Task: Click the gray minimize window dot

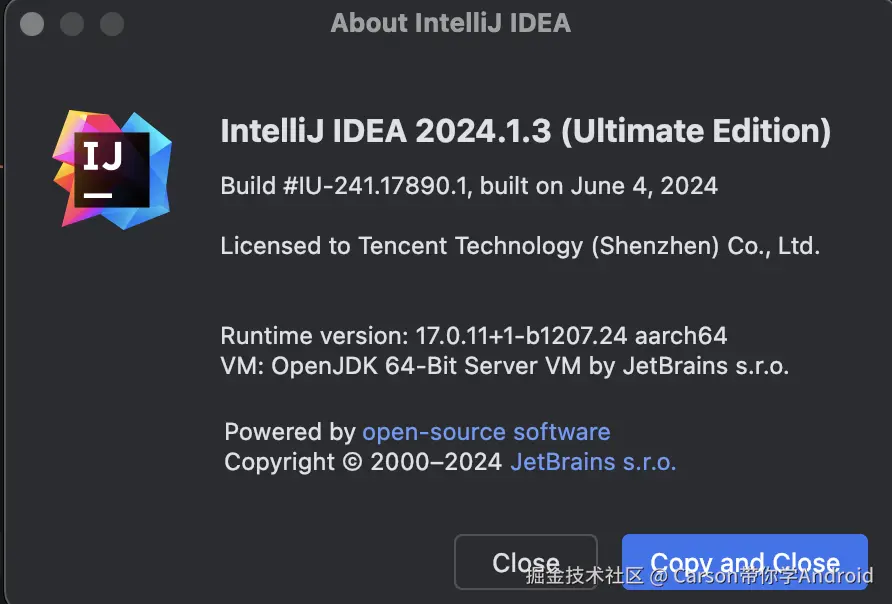Action: (x=72, y=24)
